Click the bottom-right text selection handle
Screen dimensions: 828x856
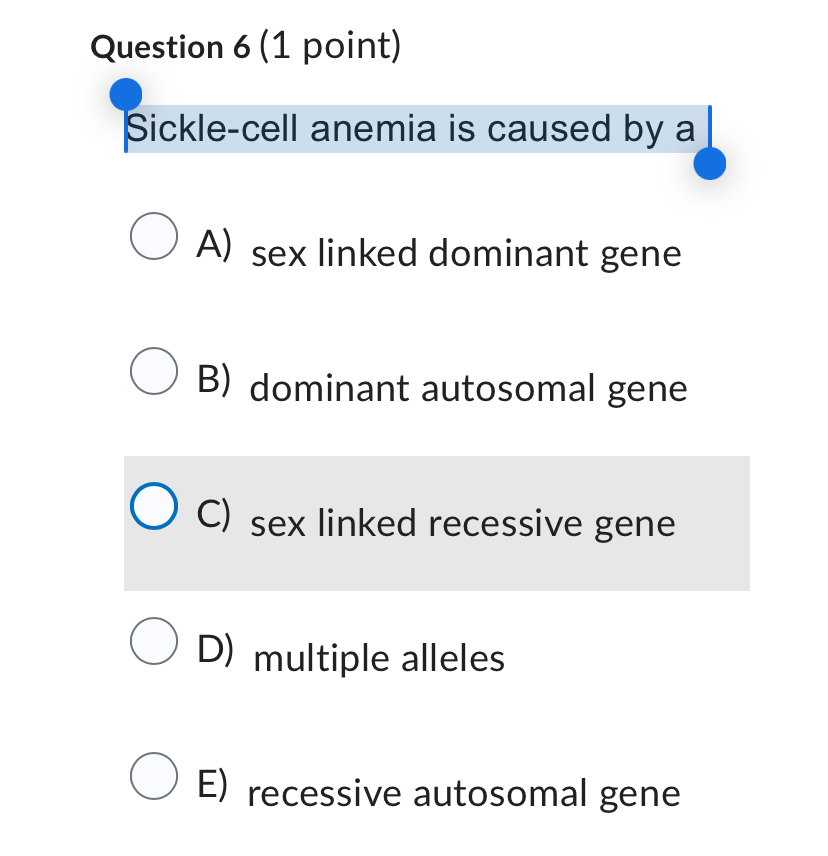point(709,163)
